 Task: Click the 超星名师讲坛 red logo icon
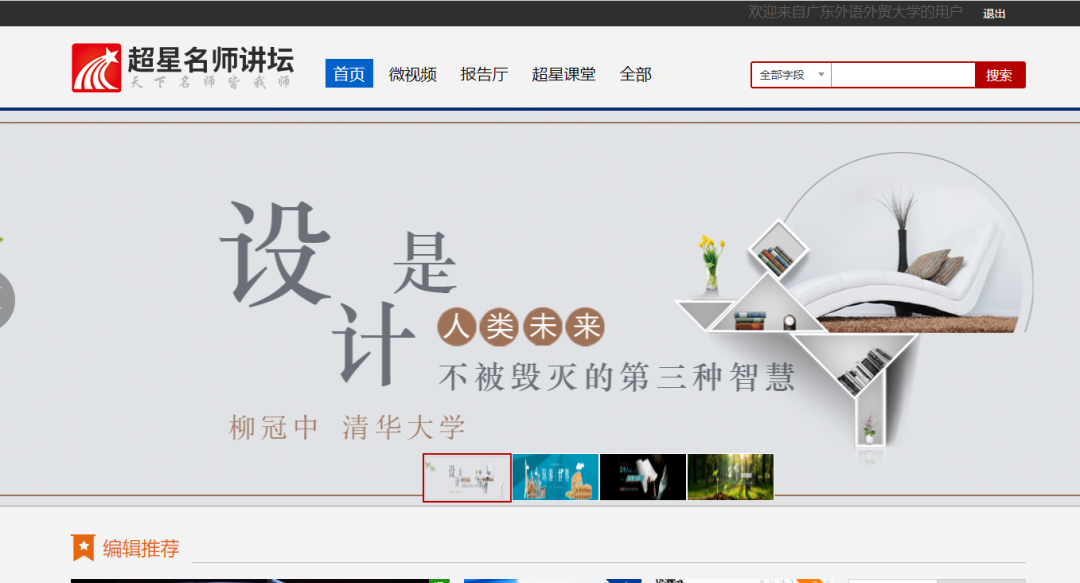pyautogui.click(x=96, y=68)
